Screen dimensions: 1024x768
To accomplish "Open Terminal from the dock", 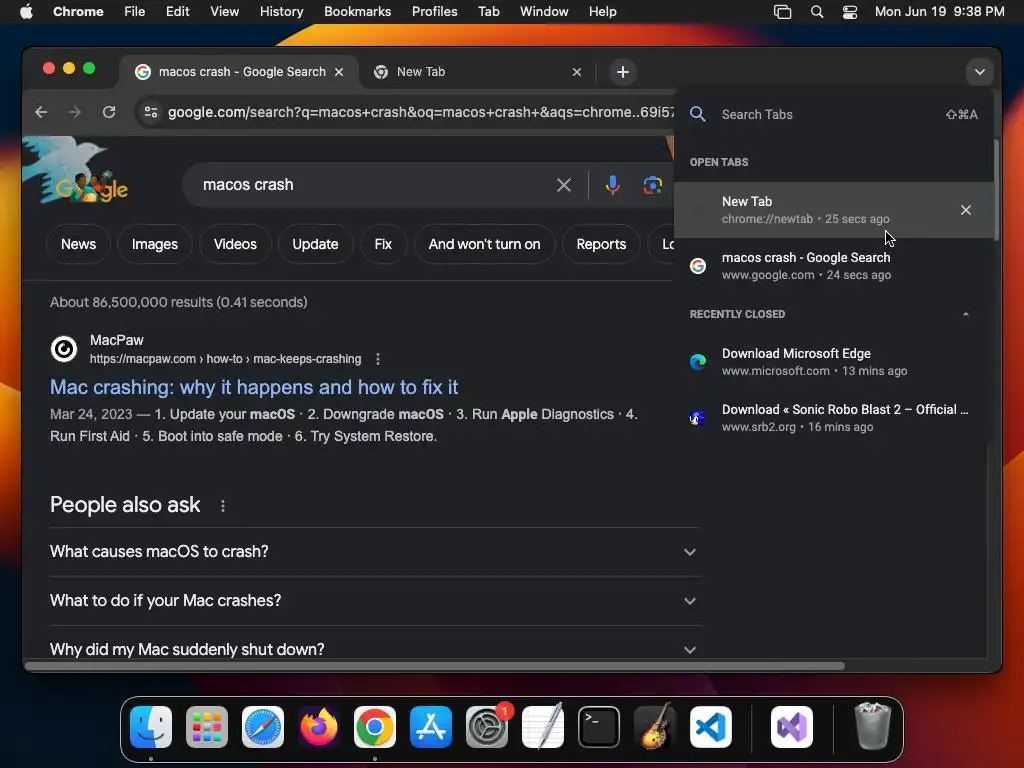I will (599, 727).
